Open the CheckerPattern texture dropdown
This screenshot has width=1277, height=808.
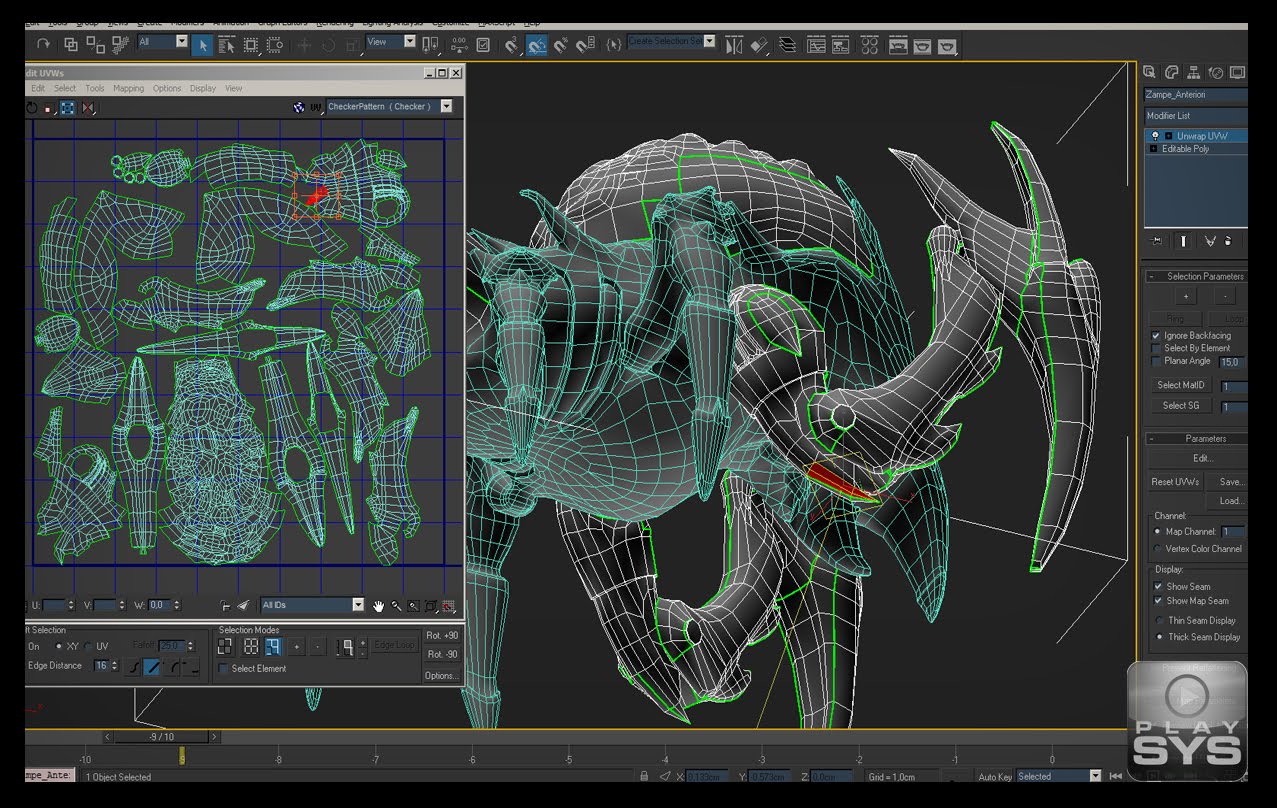446,107
